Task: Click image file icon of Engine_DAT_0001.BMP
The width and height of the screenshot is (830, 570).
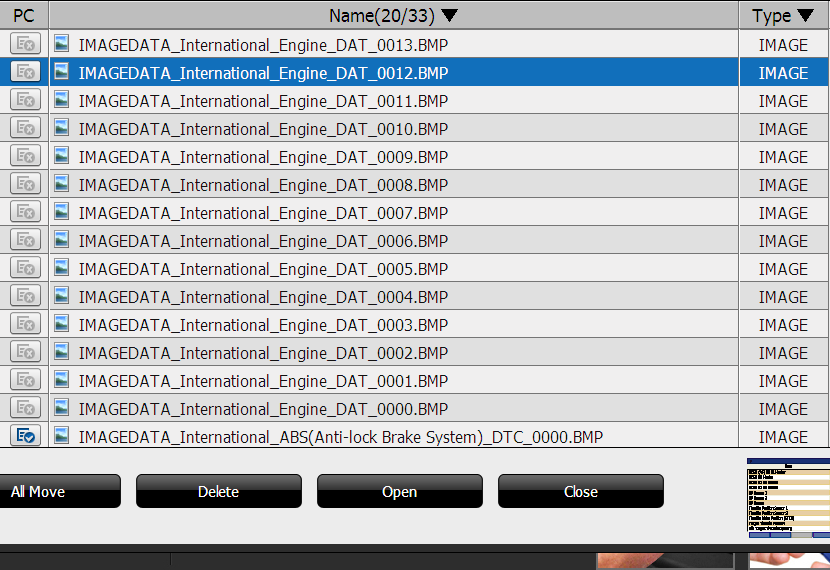Action: [x=62, y=380]
